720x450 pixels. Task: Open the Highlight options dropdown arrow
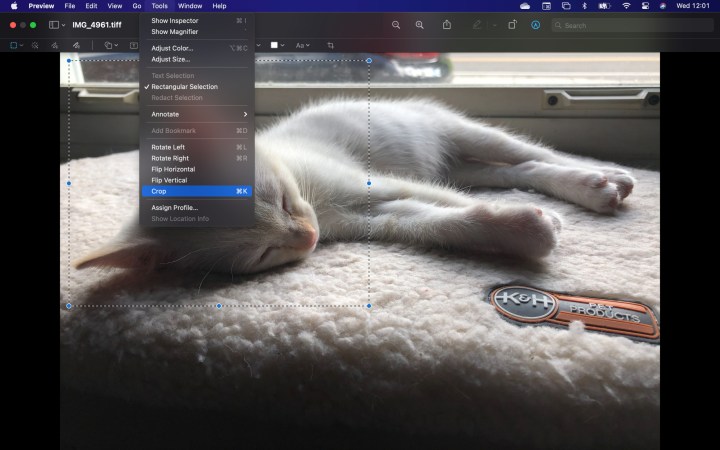[495, 25]
